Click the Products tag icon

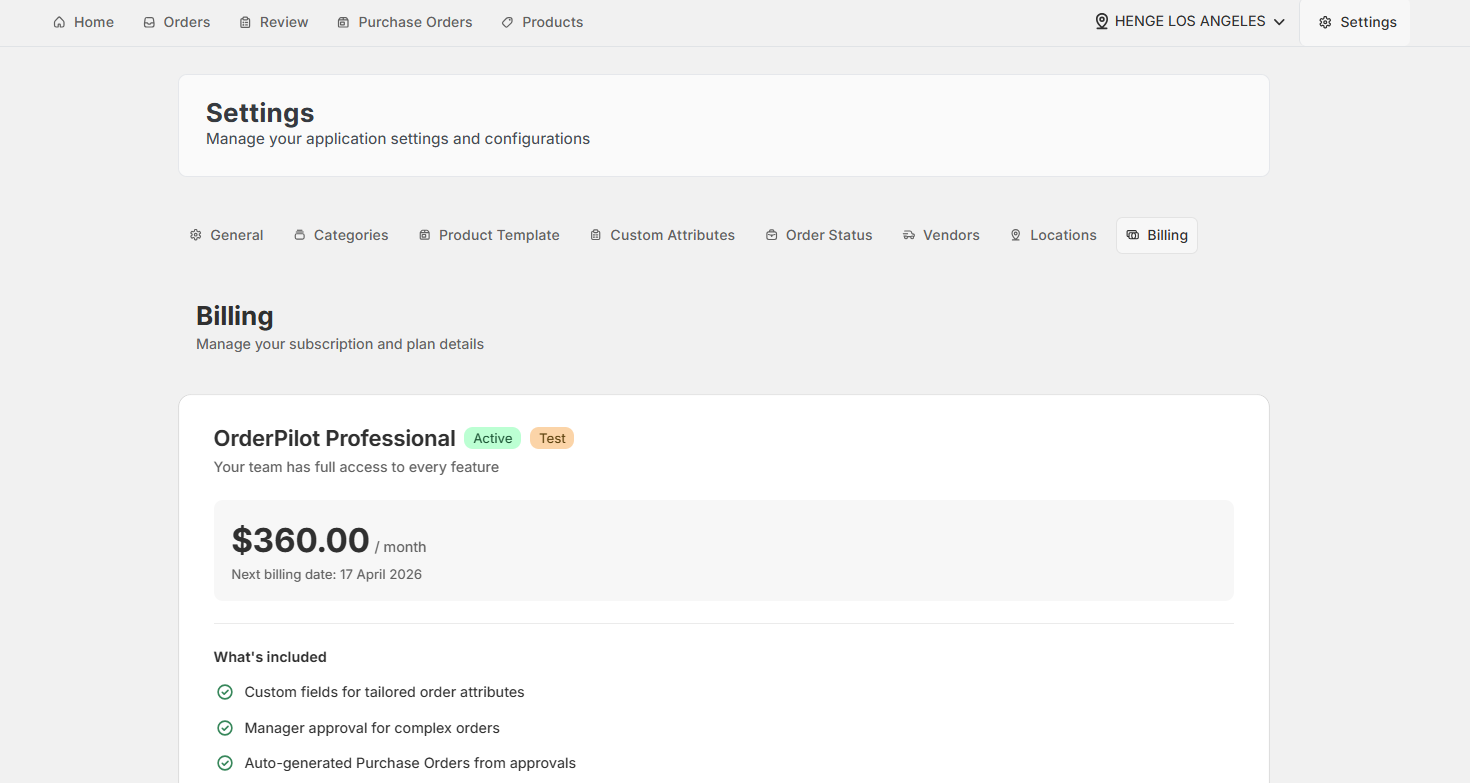[507, 22]
